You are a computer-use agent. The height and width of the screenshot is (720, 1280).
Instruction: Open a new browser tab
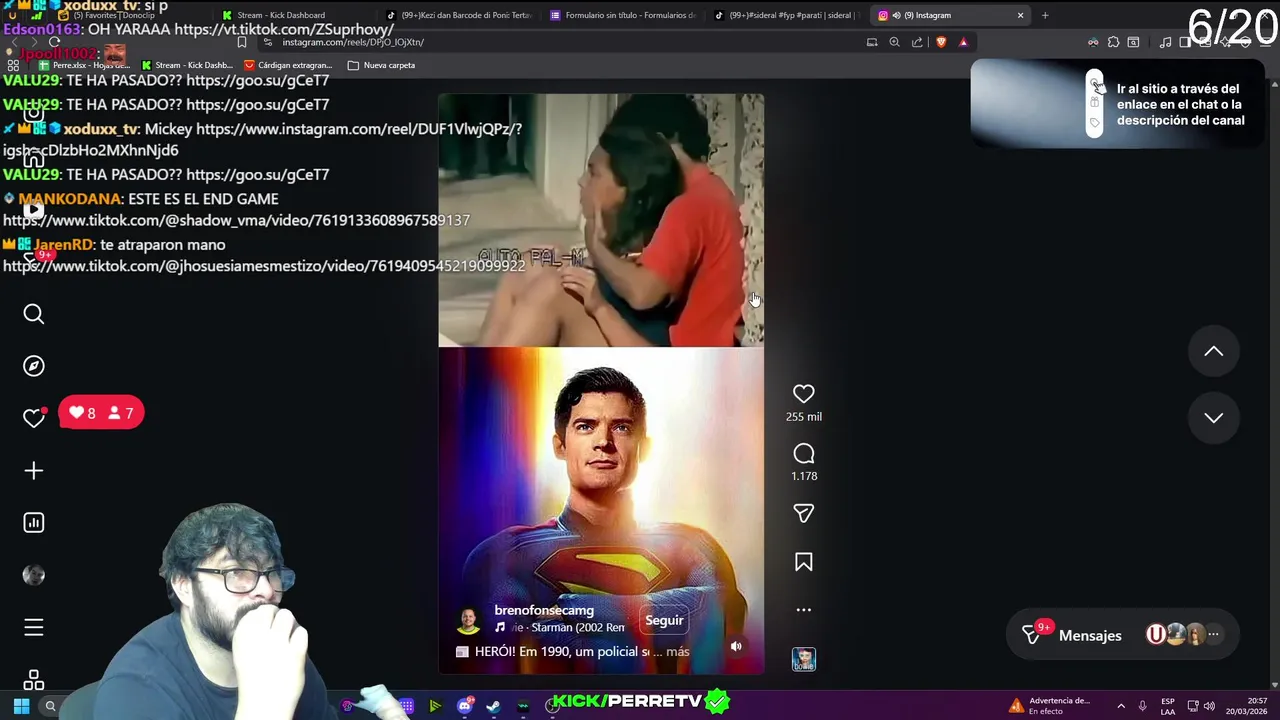pos(1045,15)
